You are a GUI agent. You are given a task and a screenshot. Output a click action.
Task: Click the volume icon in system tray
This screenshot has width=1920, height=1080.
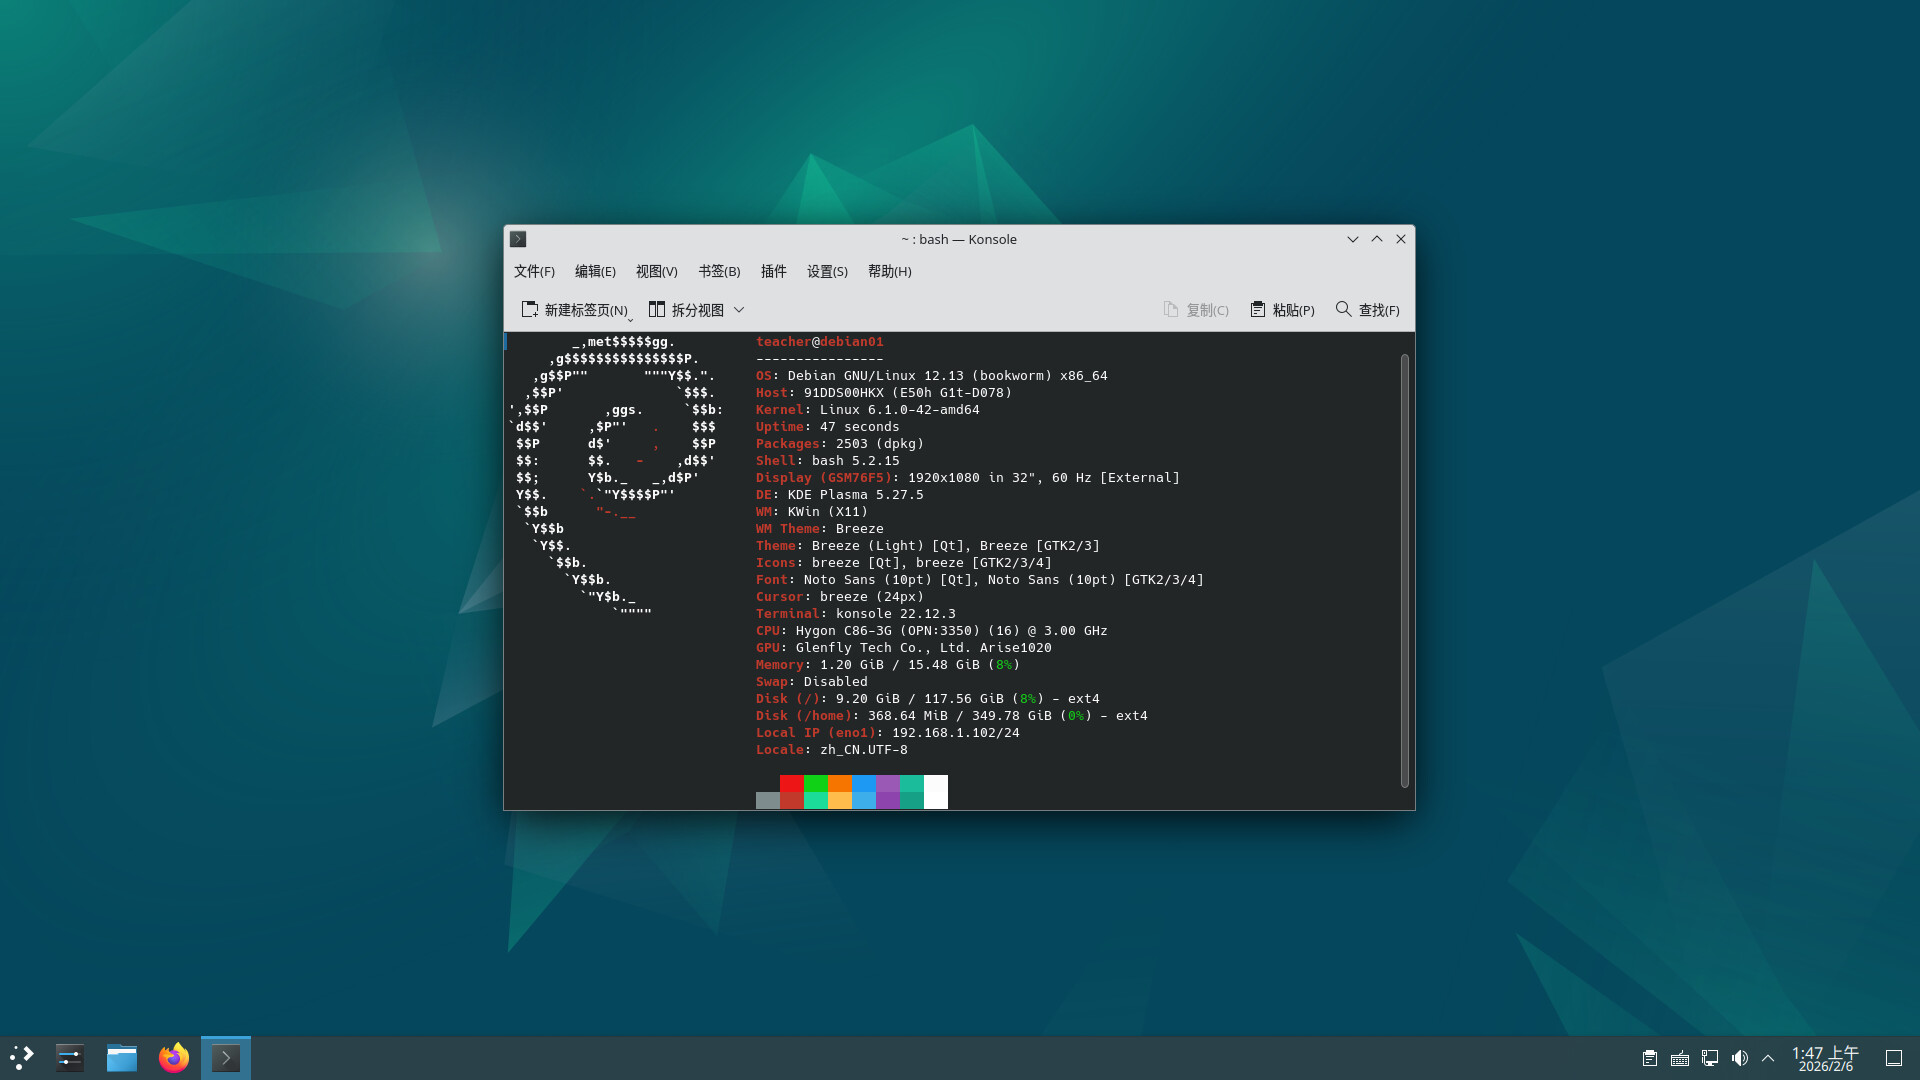click(x=1740, y=1058)
